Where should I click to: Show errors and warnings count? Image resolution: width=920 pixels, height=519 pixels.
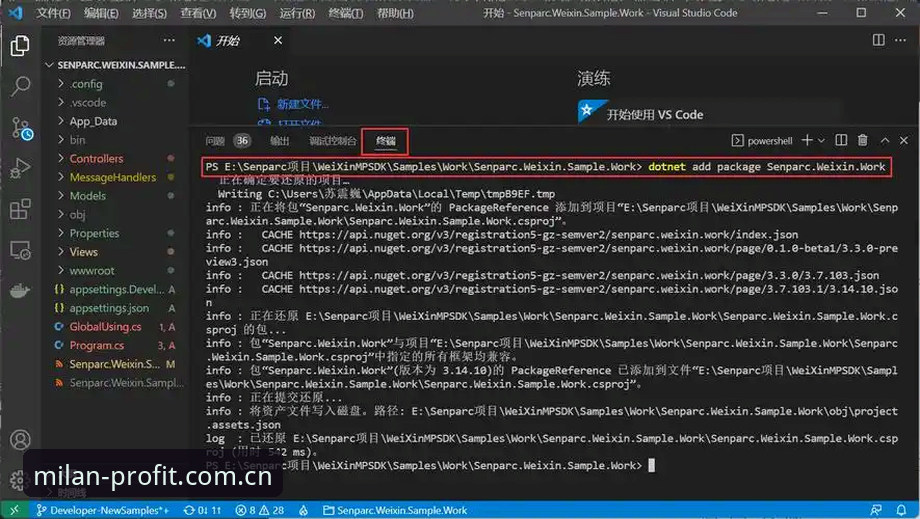click(x=260, y=510)
